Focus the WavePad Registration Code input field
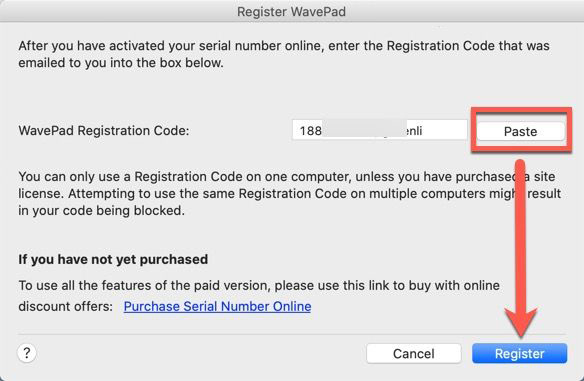 pyautogui.click(x=380, y=130)
